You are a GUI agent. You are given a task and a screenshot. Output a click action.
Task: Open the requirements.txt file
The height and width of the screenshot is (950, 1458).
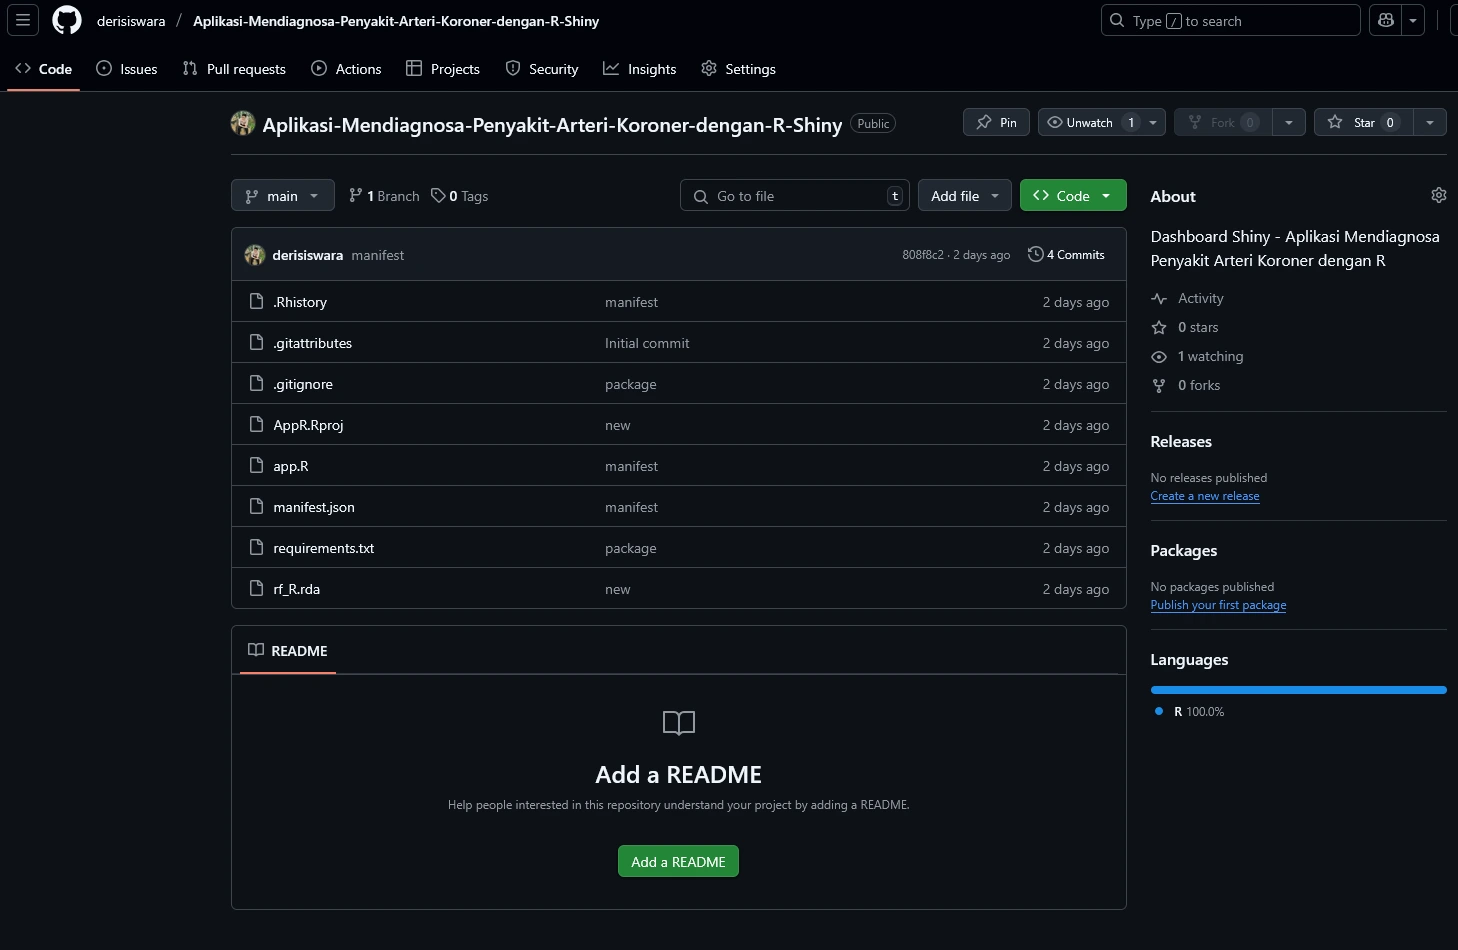[x=324, y=548]
